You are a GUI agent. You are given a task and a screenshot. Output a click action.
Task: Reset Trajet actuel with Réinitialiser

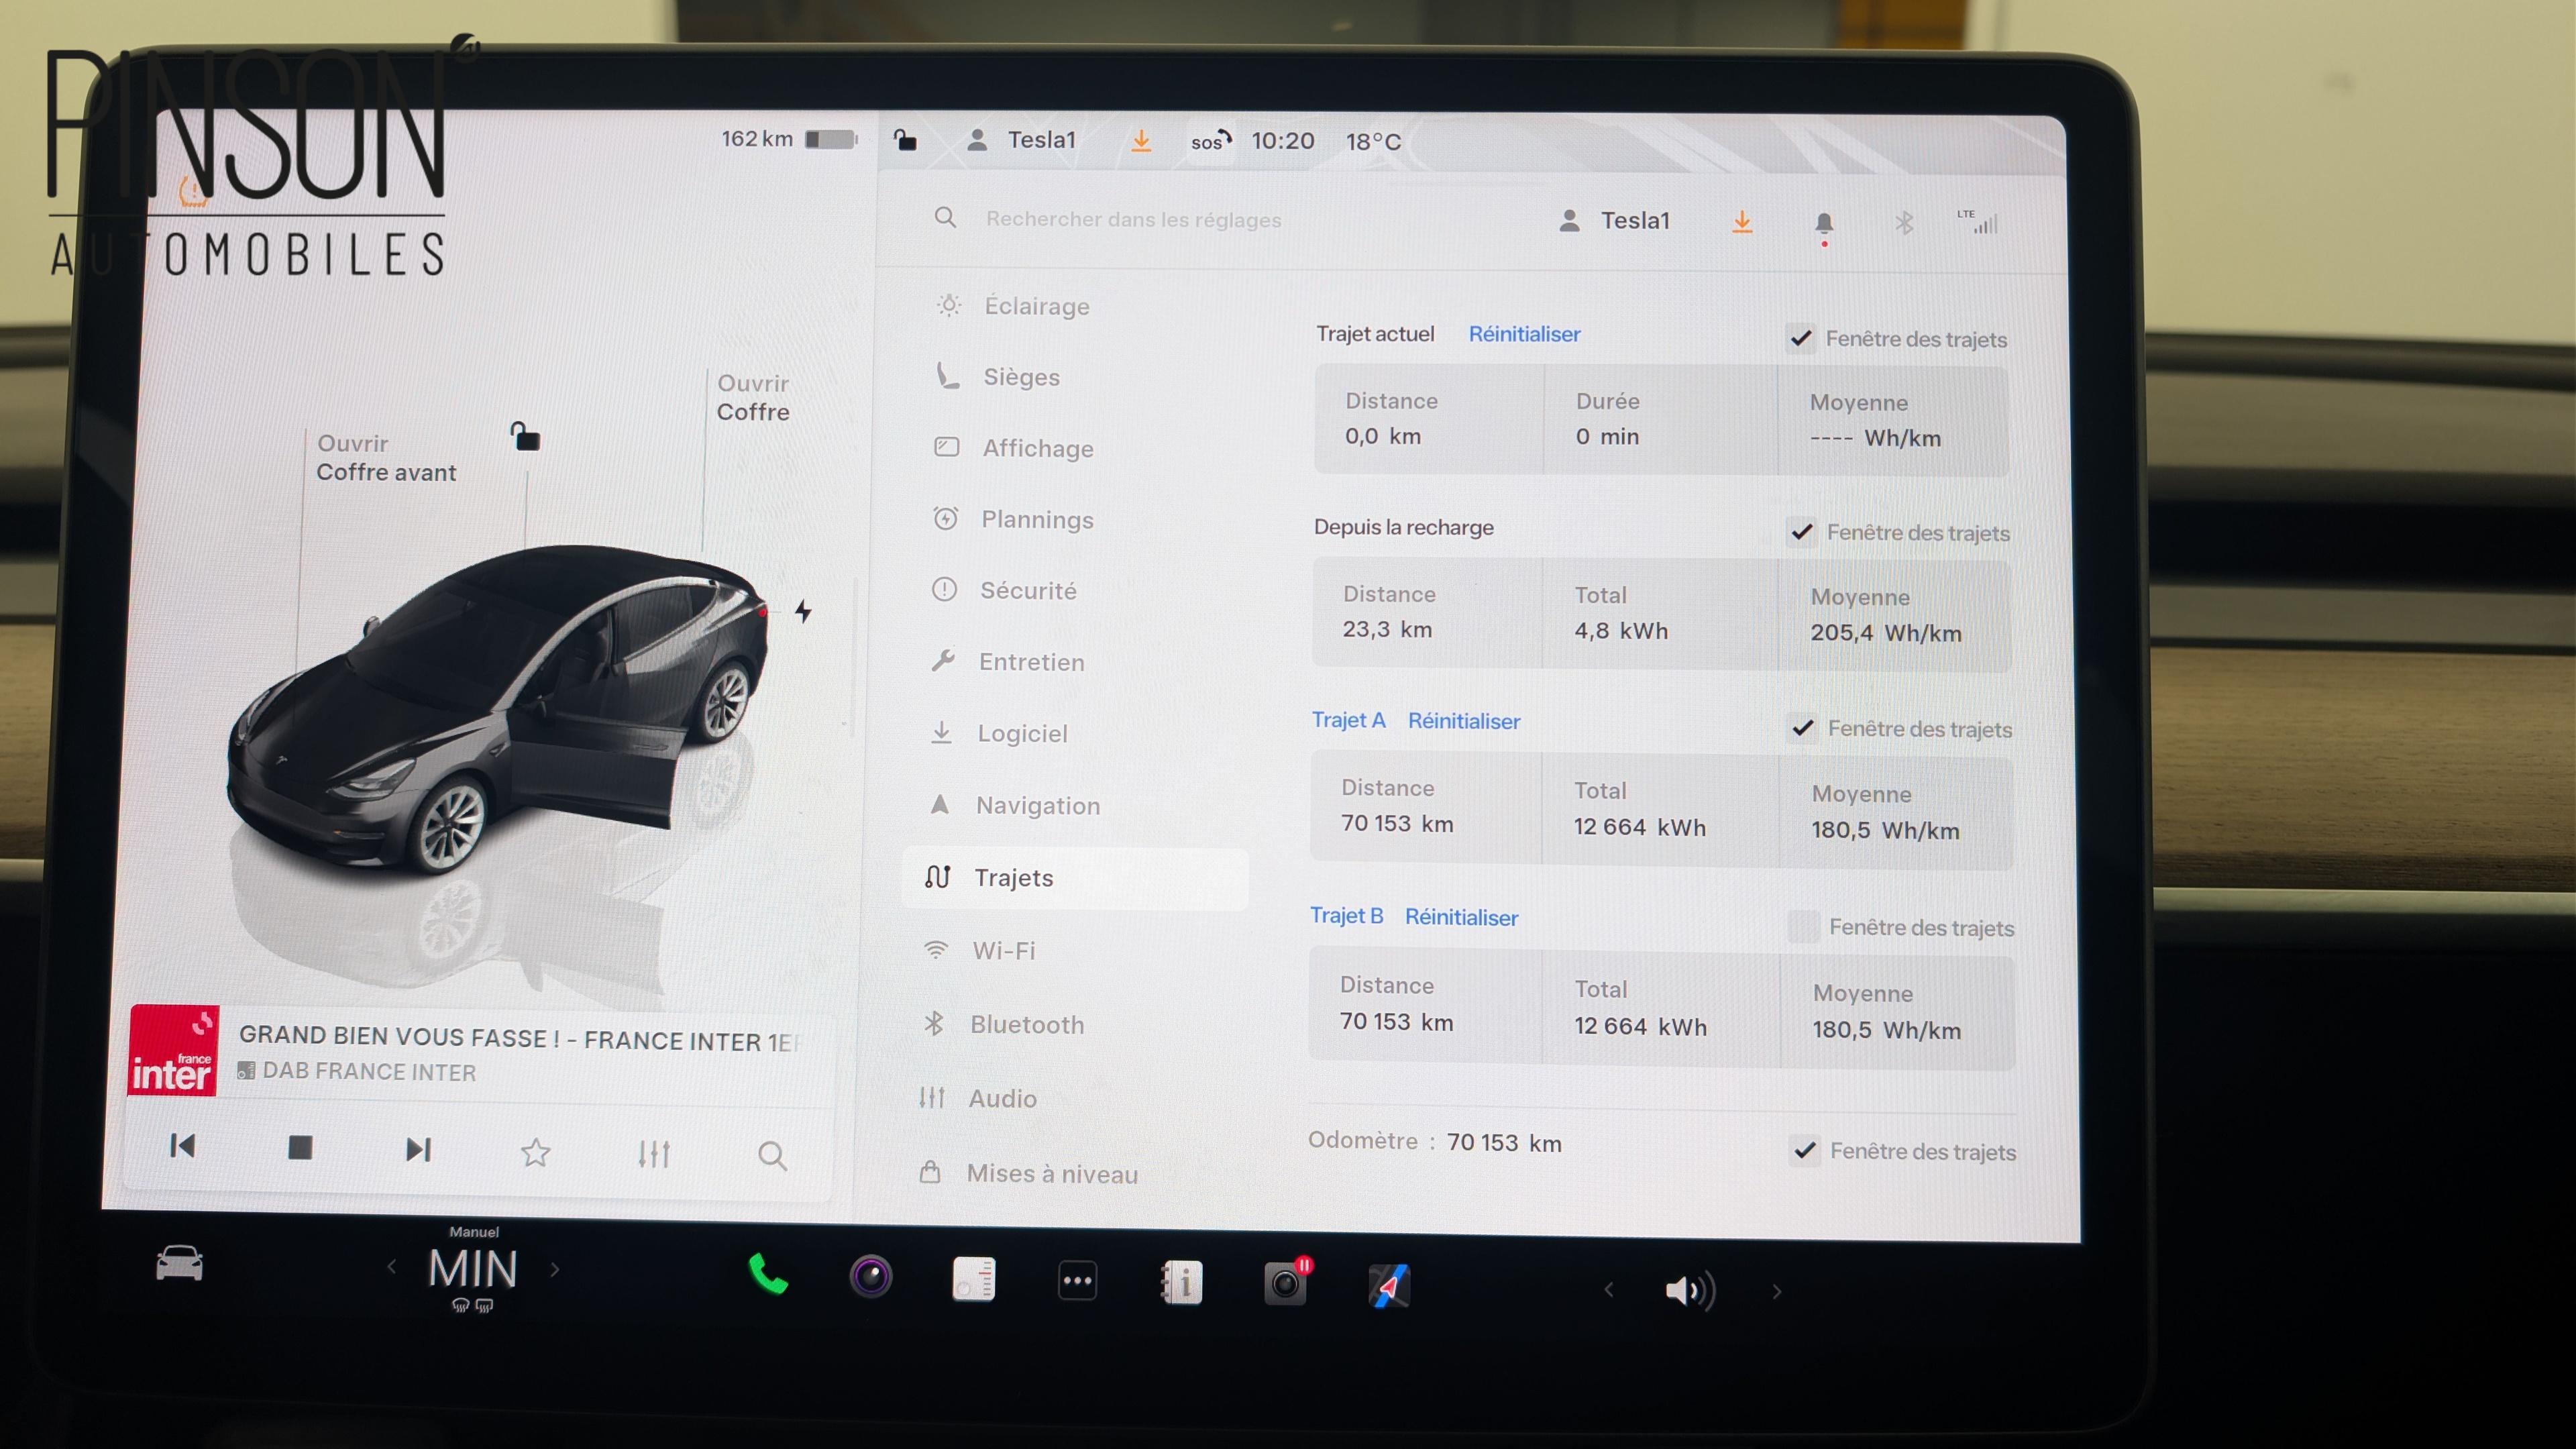1524,334
